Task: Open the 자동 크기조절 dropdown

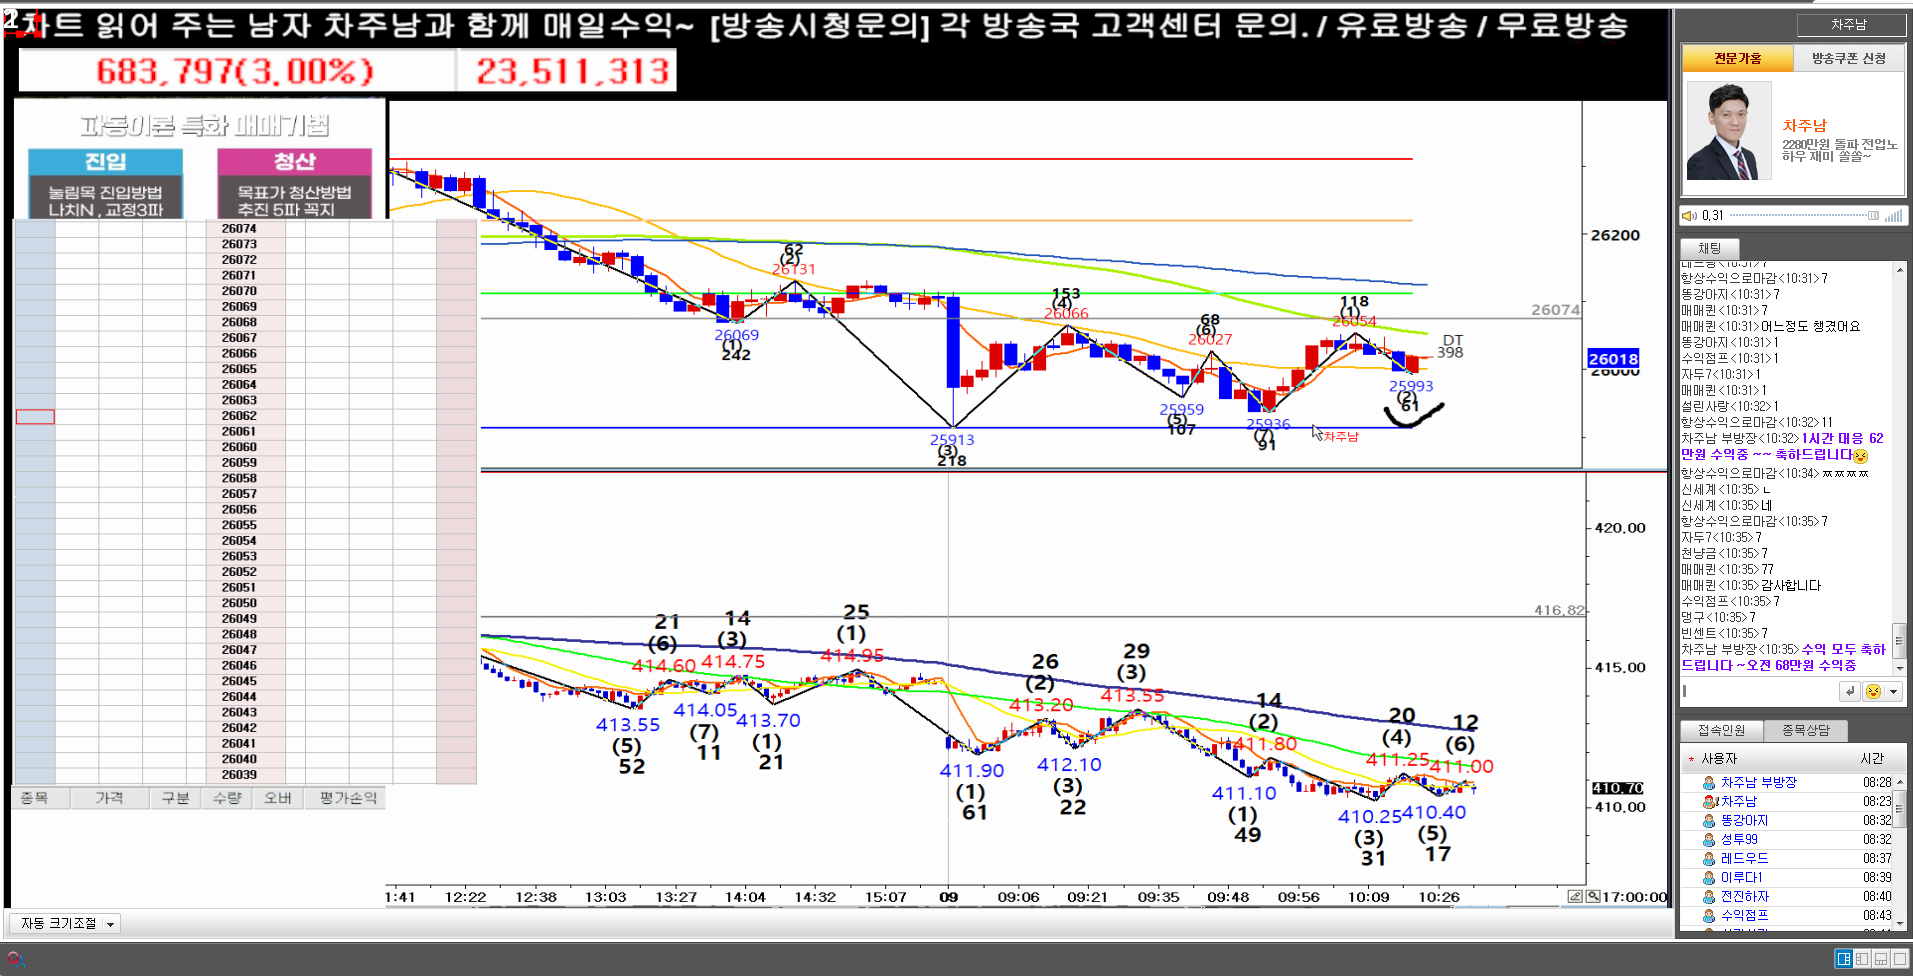Action: coord(65,923)
